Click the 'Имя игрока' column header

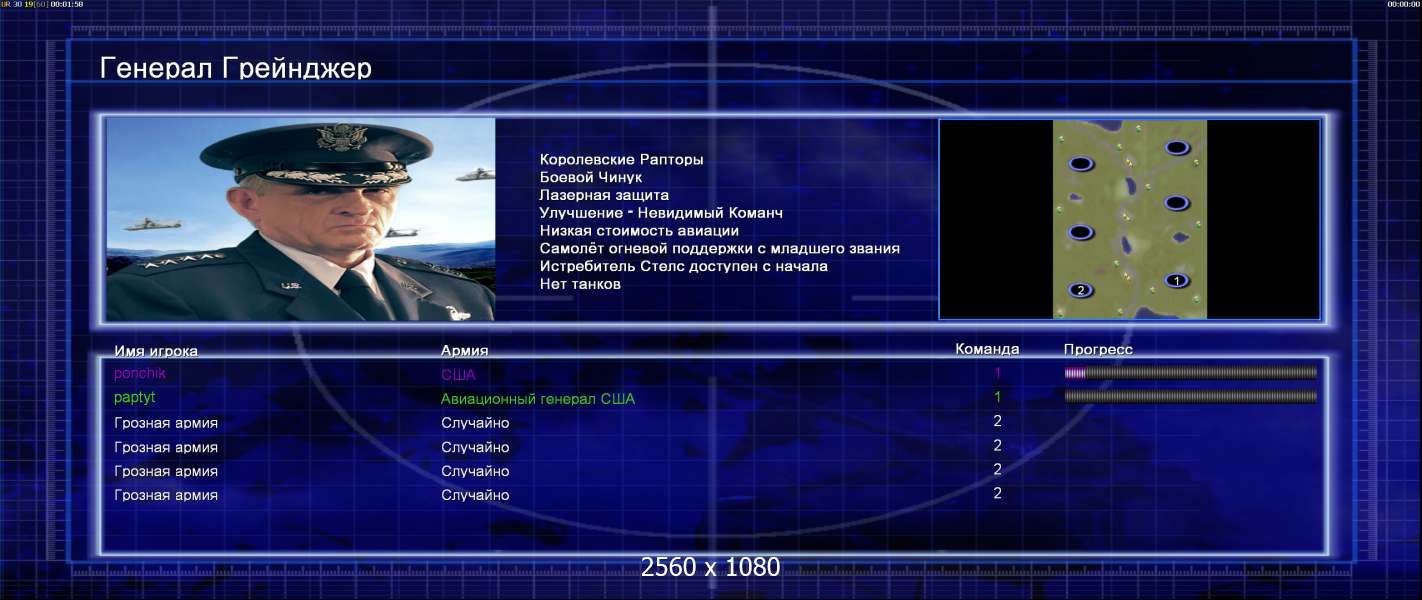tap(156, 351)
